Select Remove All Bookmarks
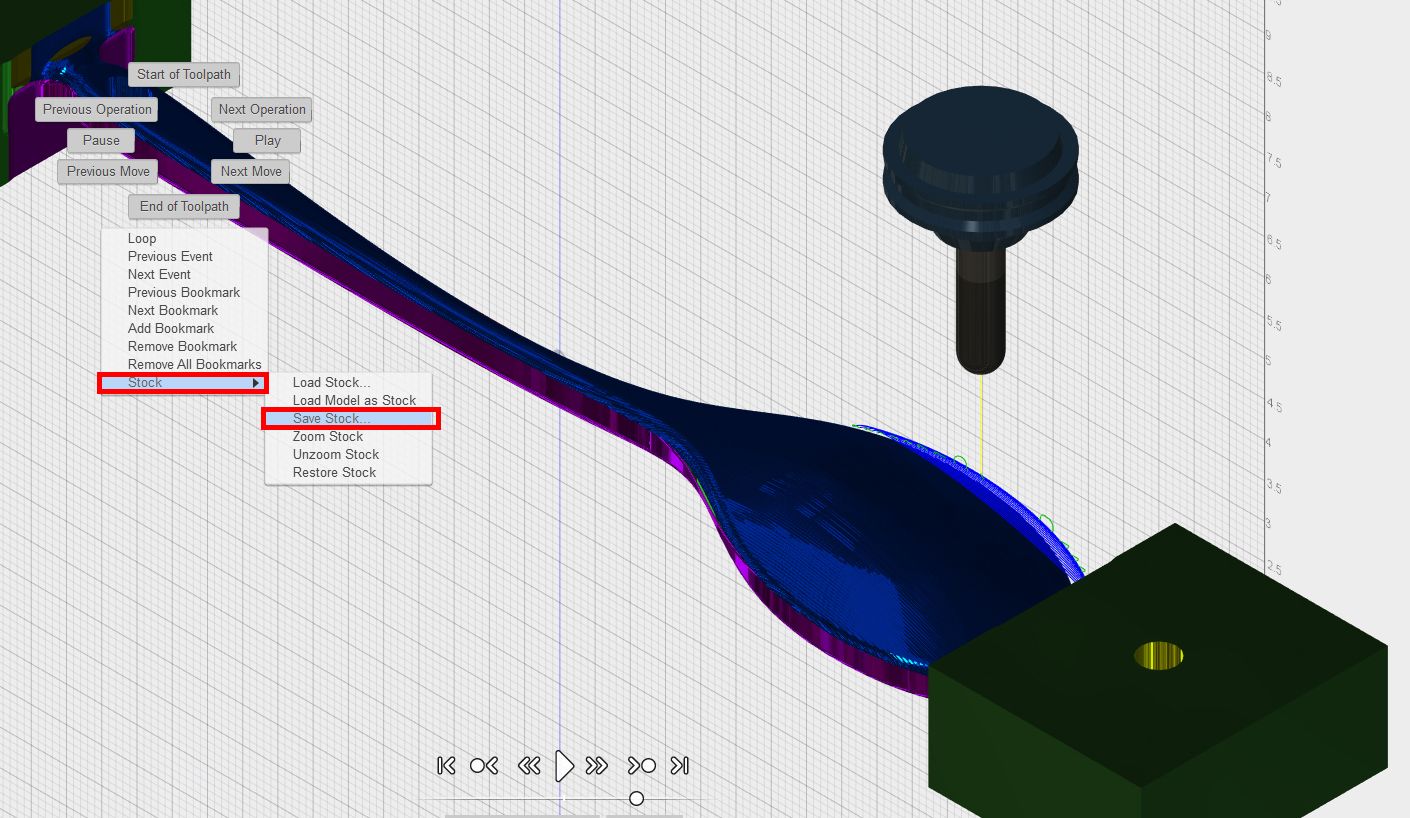The width and height of the screenshot is (1410, 818). (x=195, y=364)
